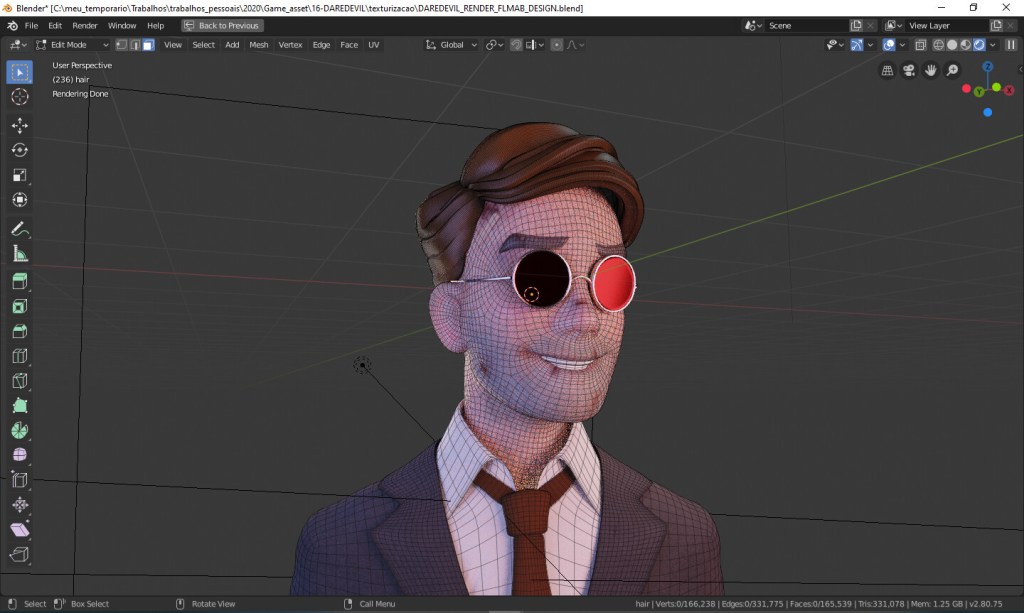Enable wireframe viewport shading
Screen dimensions: 1024x613
pos(938,45)
